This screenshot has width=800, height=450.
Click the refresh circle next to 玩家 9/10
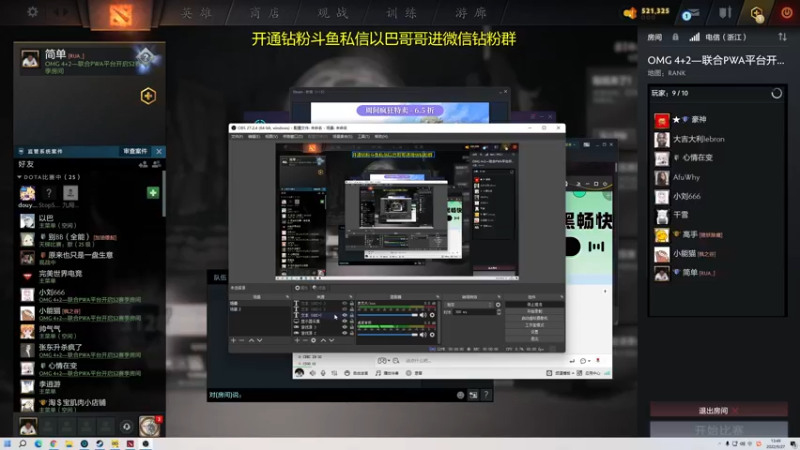tap(777, 93)
